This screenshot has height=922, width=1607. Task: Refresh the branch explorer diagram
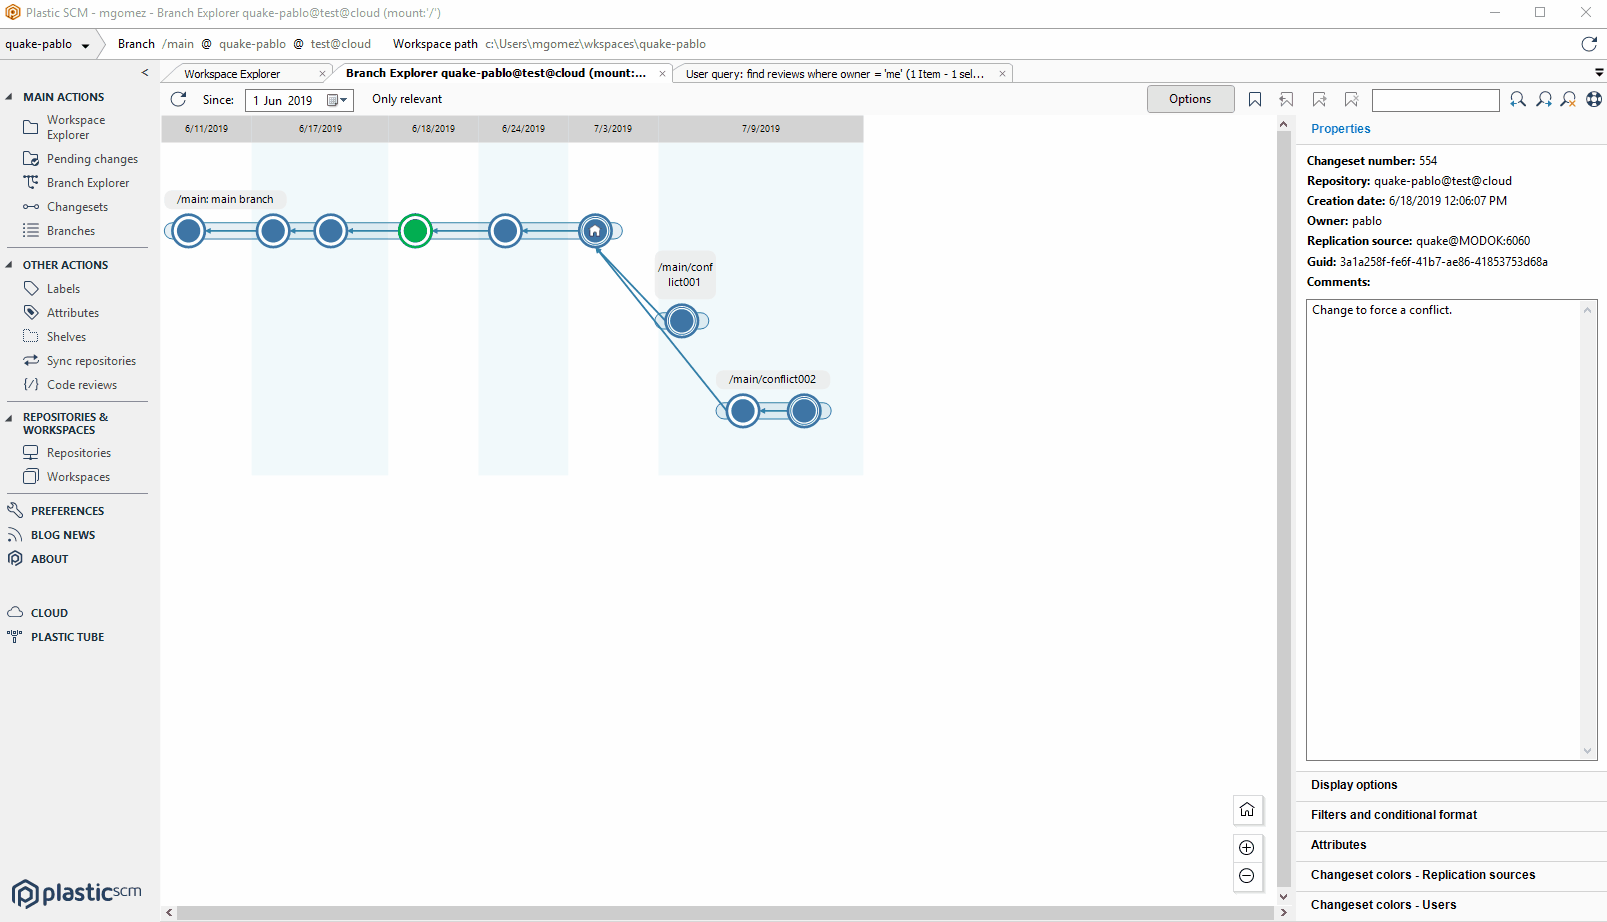(178, 99)
